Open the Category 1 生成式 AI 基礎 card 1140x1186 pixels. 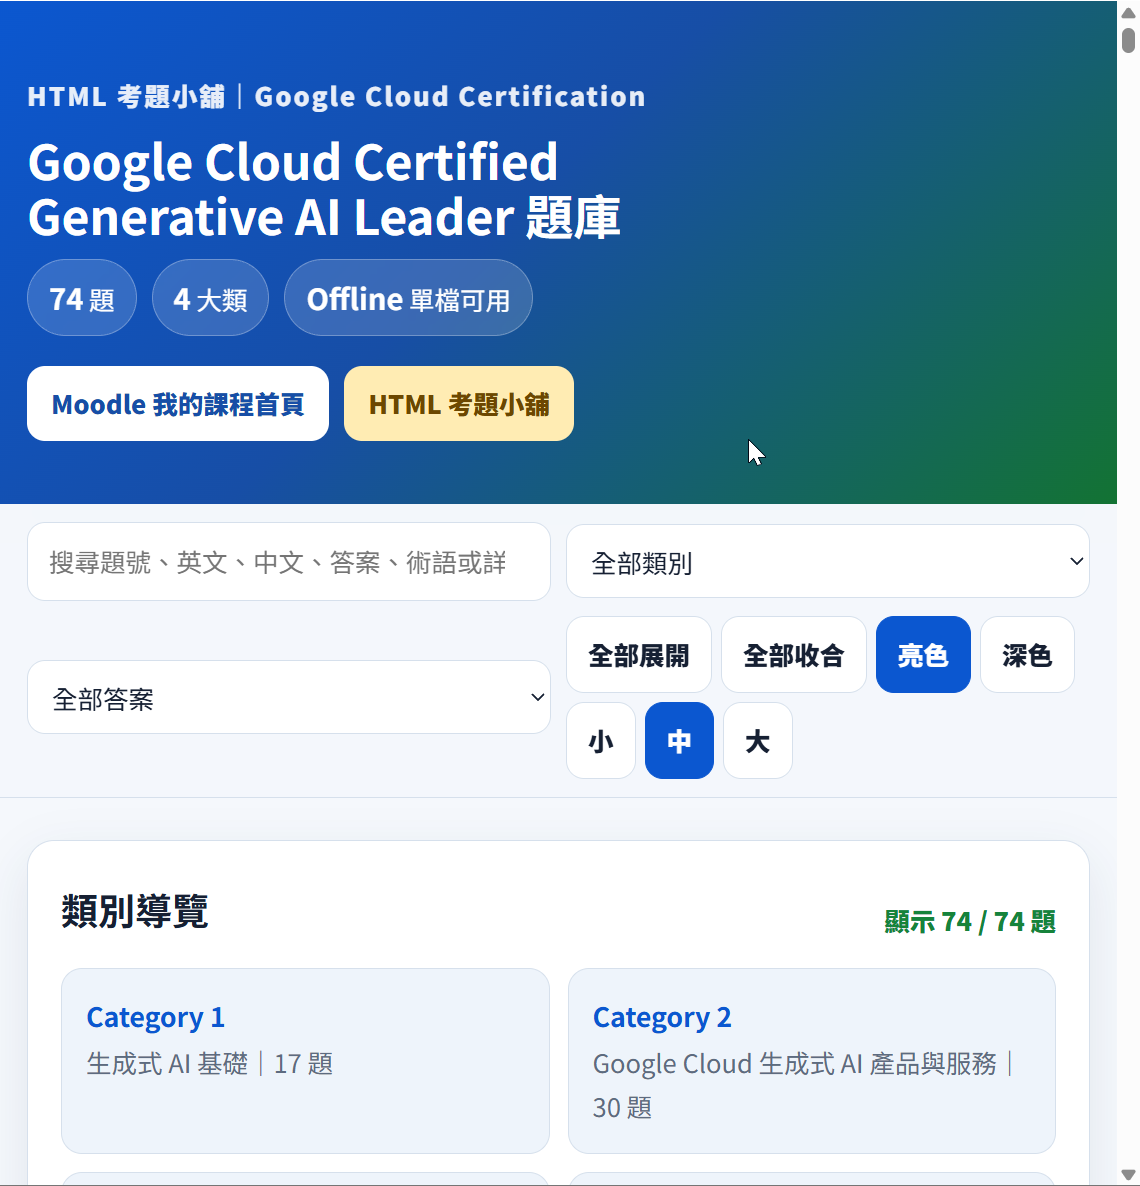click(x=305, y=1060)
